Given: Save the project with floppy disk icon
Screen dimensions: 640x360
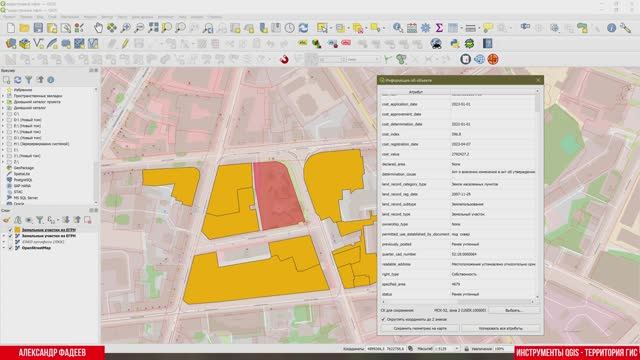Looking at the screenshot, I should click(x=38, y=28).
